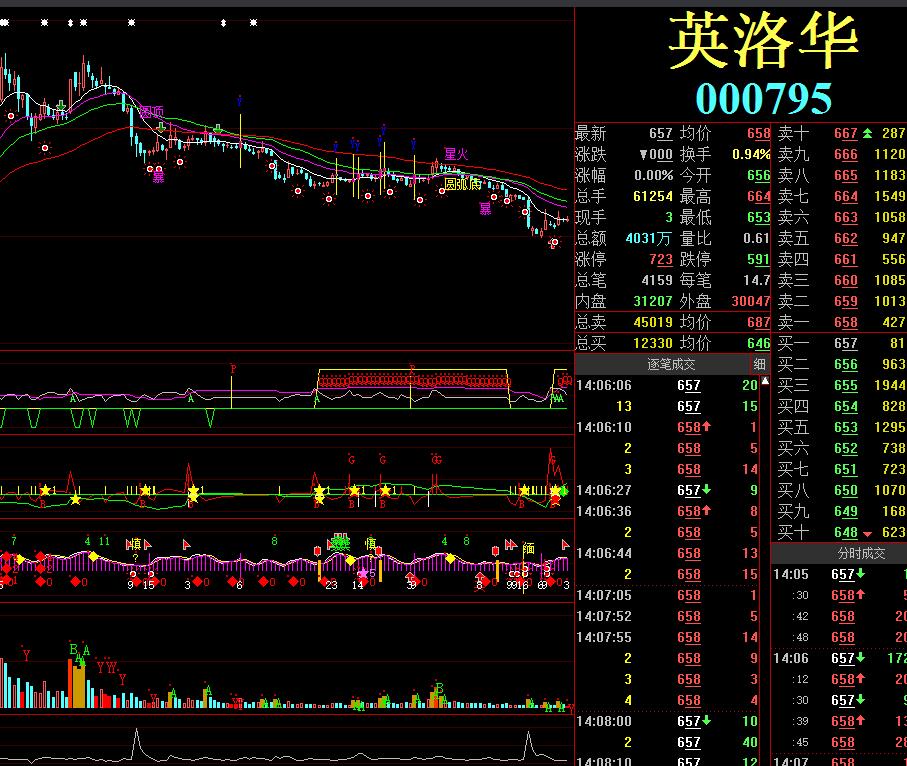Click the 总手 value 61254

tap(652, 196)
